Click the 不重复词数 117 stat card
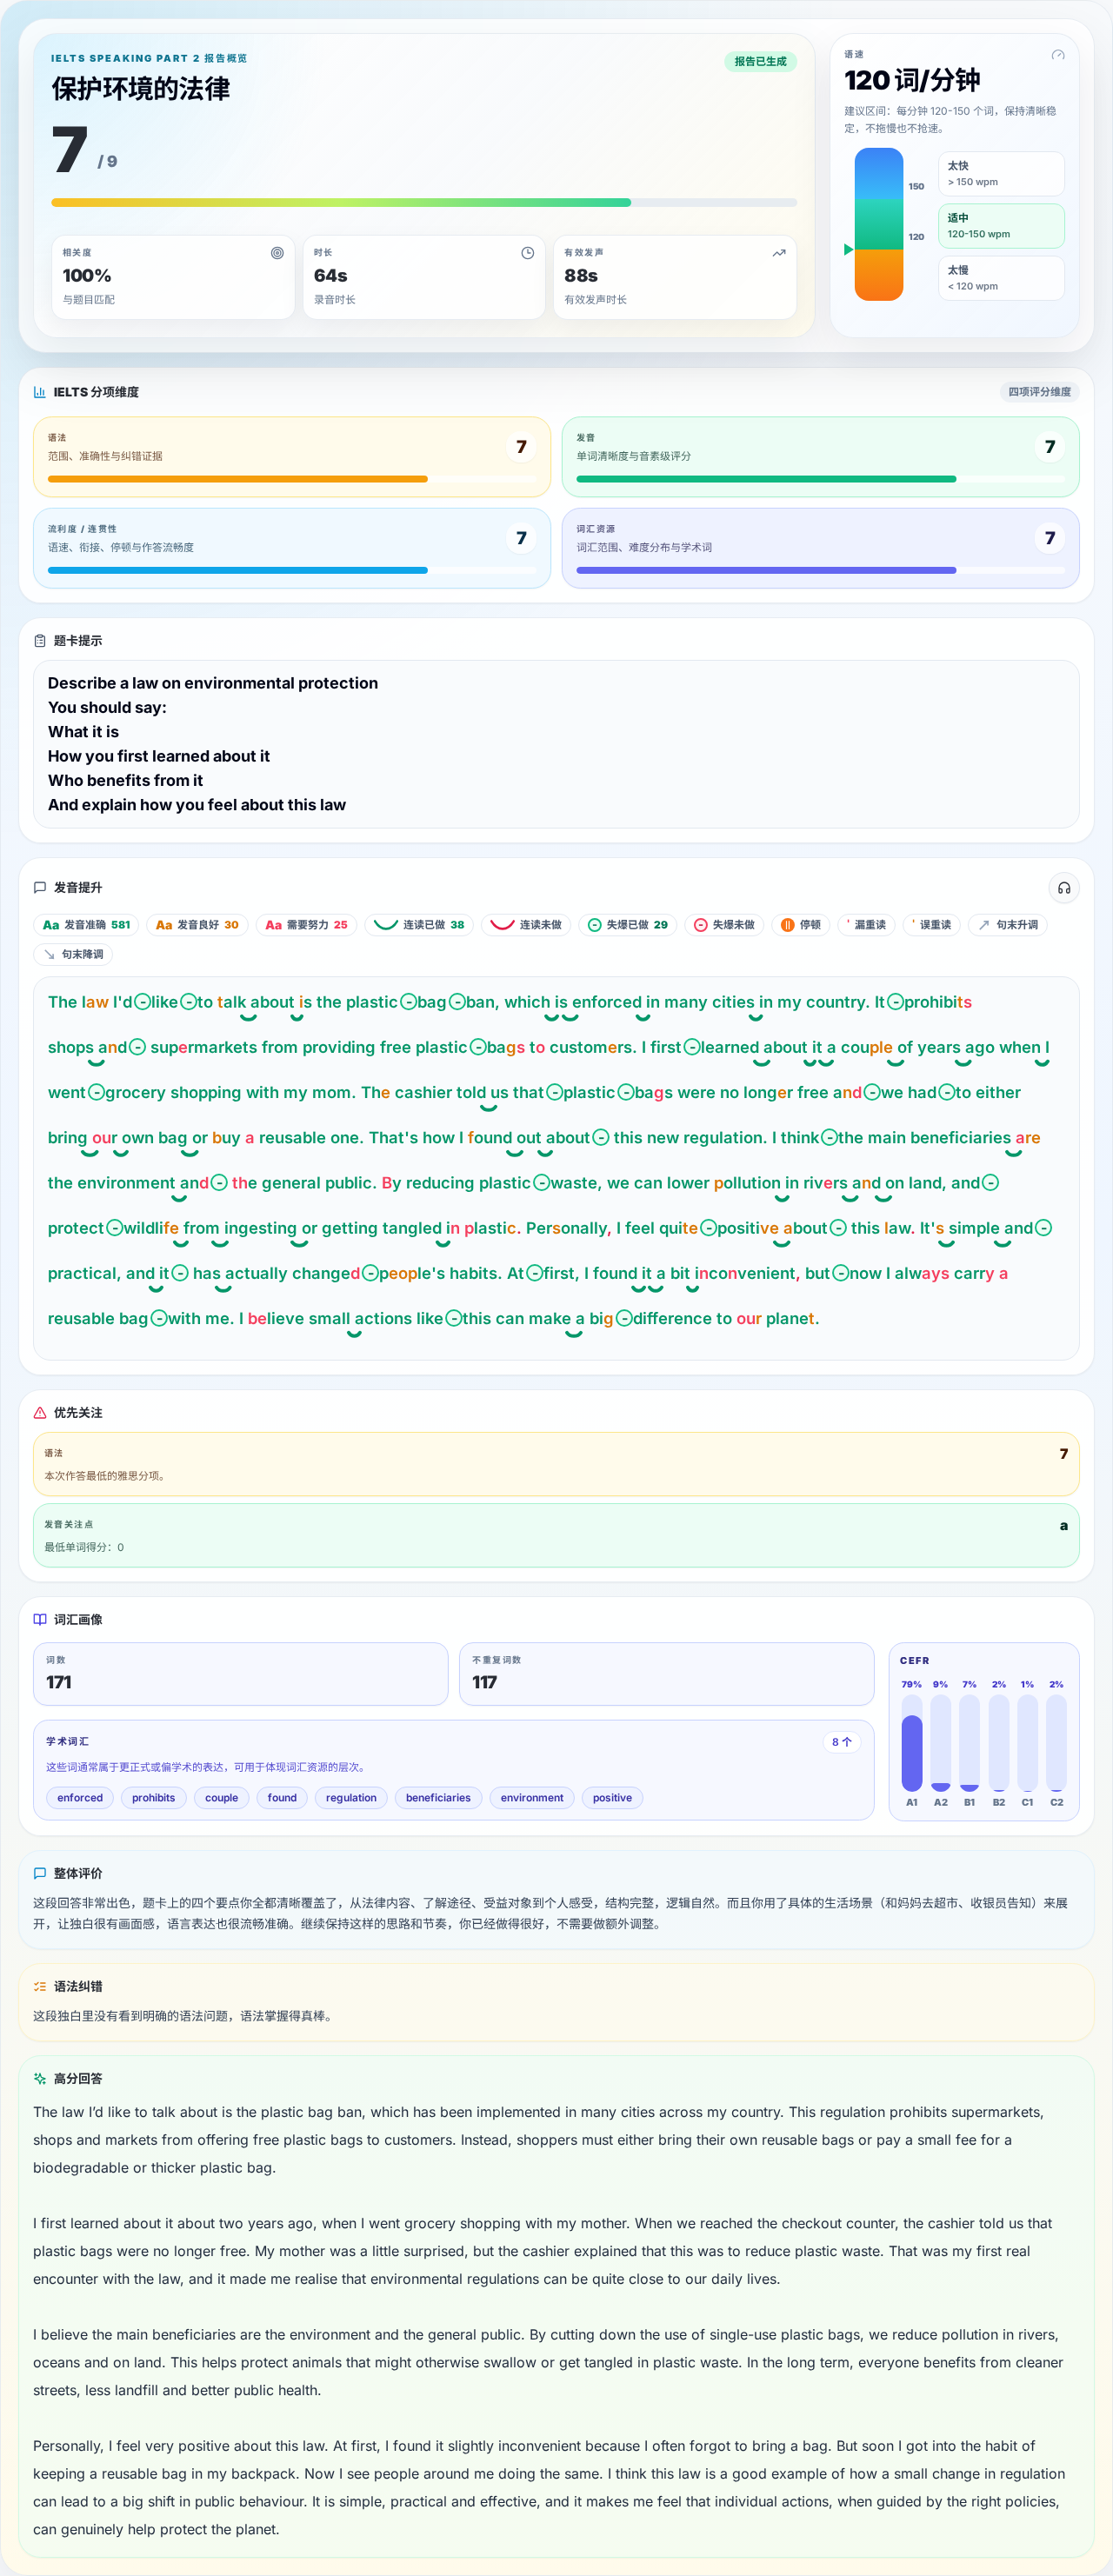Screen dimensions: 1113x2576 tap(667, 1674)
